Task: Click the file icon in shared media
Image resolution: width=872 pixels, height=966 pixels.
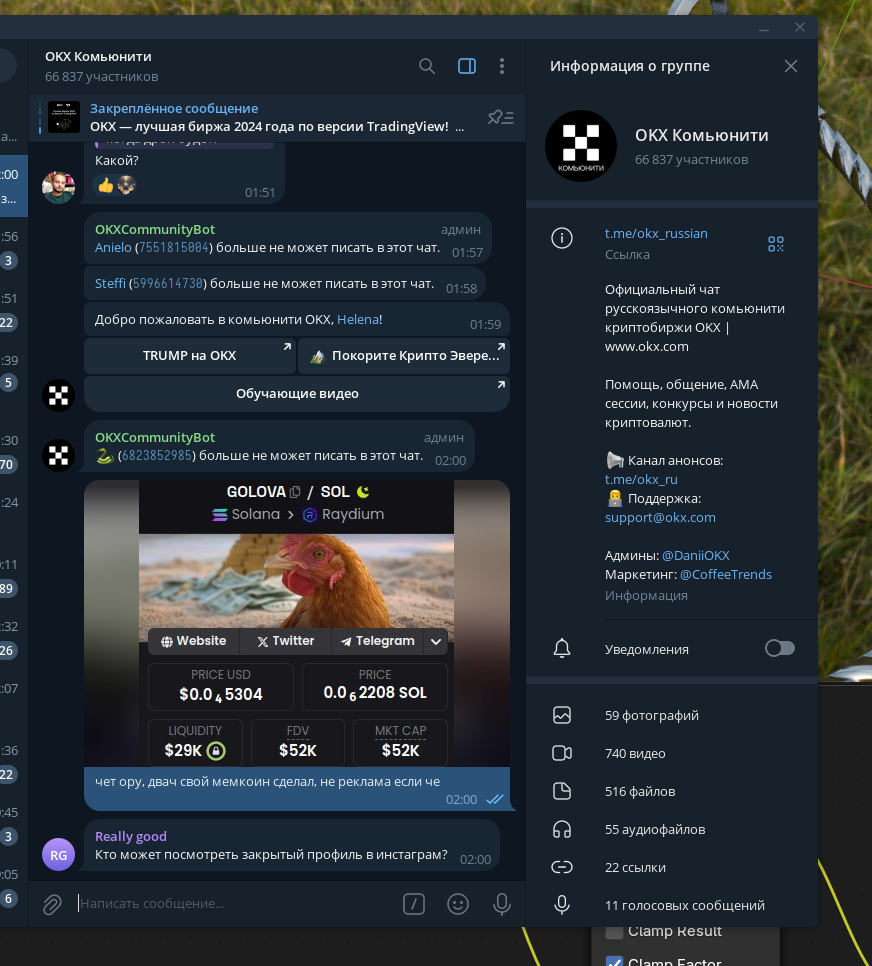Action: point(561,791)
